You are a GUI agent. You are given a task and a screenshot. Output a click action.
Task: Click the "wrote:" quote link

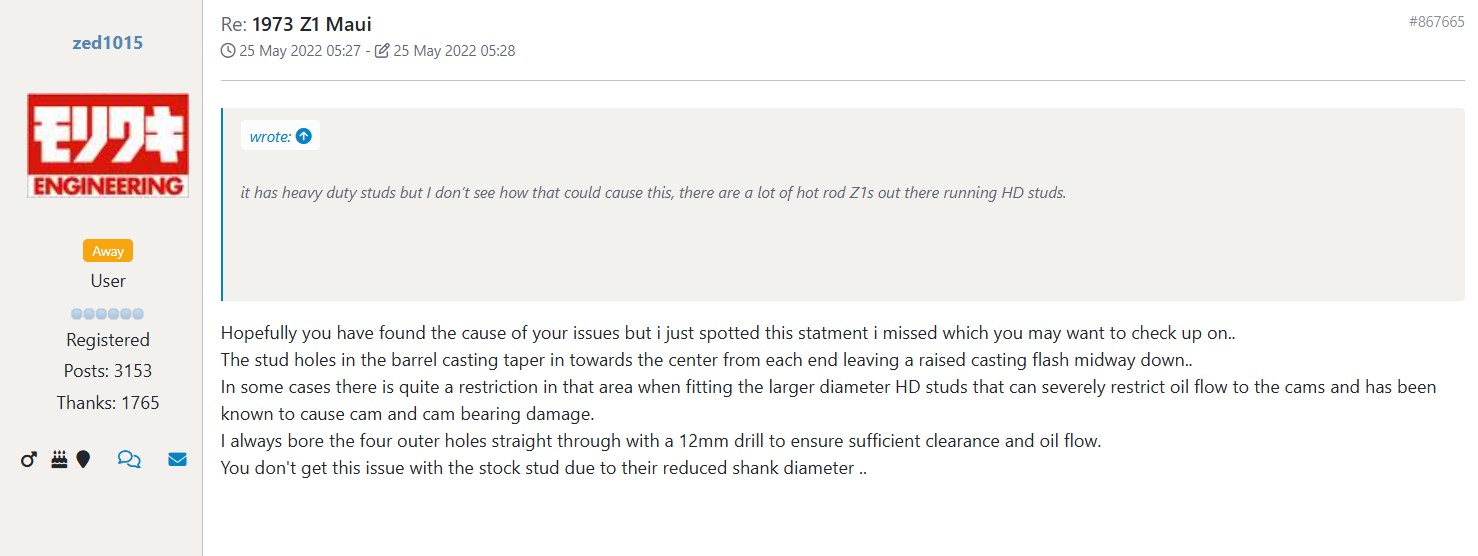point(270,136)
